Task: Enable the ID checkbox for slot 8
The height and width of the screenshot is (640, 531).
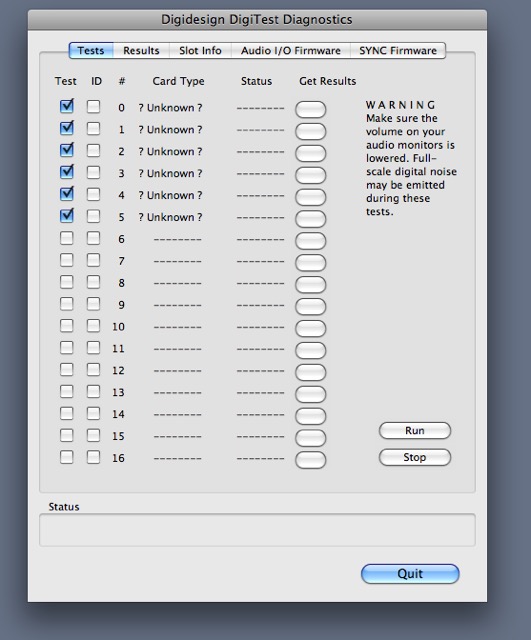Action: coord(93,282)
